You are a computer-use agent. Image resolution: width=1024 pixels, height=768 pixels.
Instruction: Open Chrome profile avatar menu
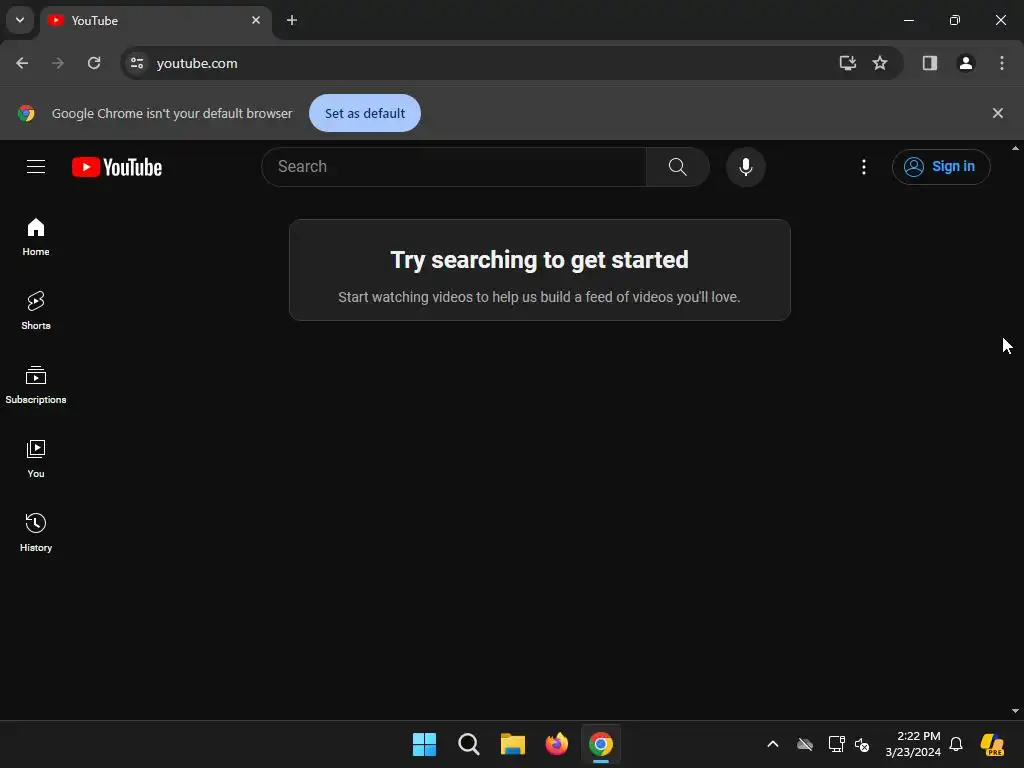coord(965,63)
